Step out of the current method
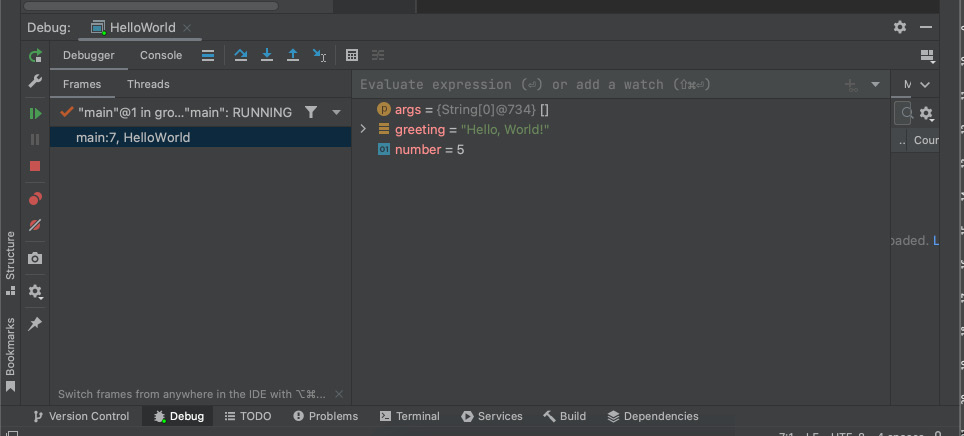This screenshot has height=436, width=964. (x=293, y=55)
